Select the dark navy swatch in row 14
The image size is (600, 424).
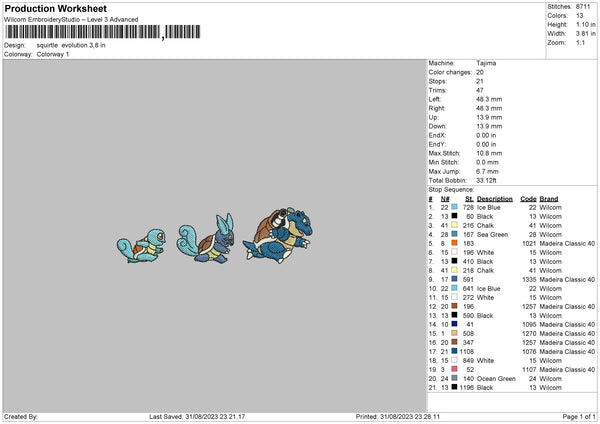[454, 324]
